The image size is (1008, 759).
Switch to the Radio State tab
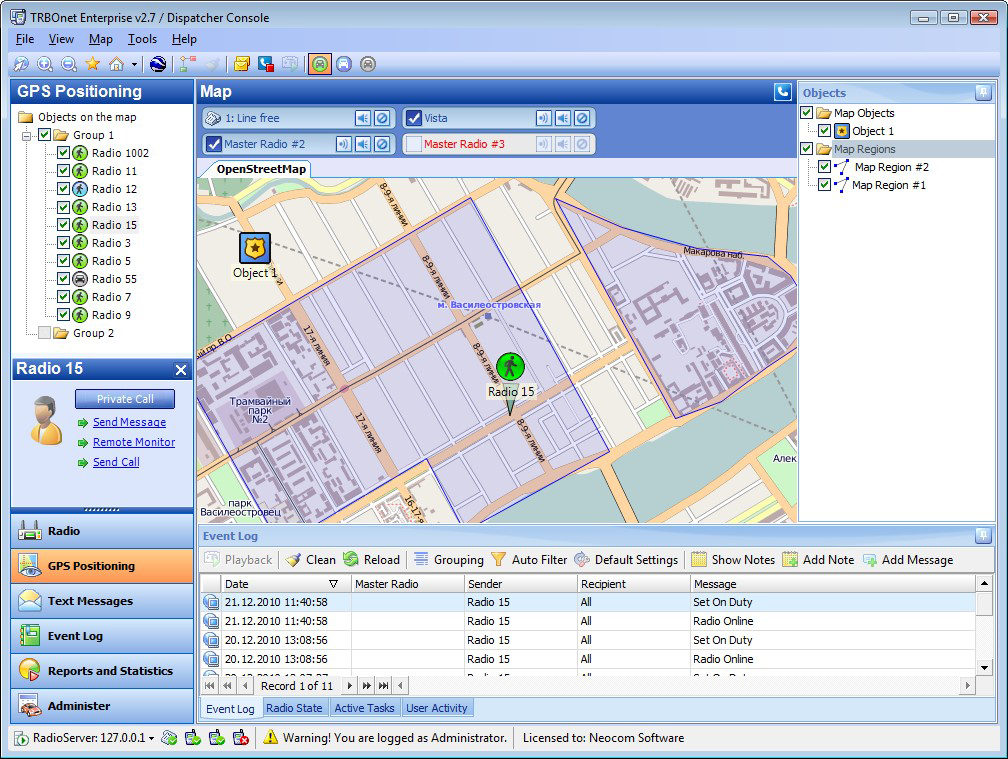click(x=294, y=708)
